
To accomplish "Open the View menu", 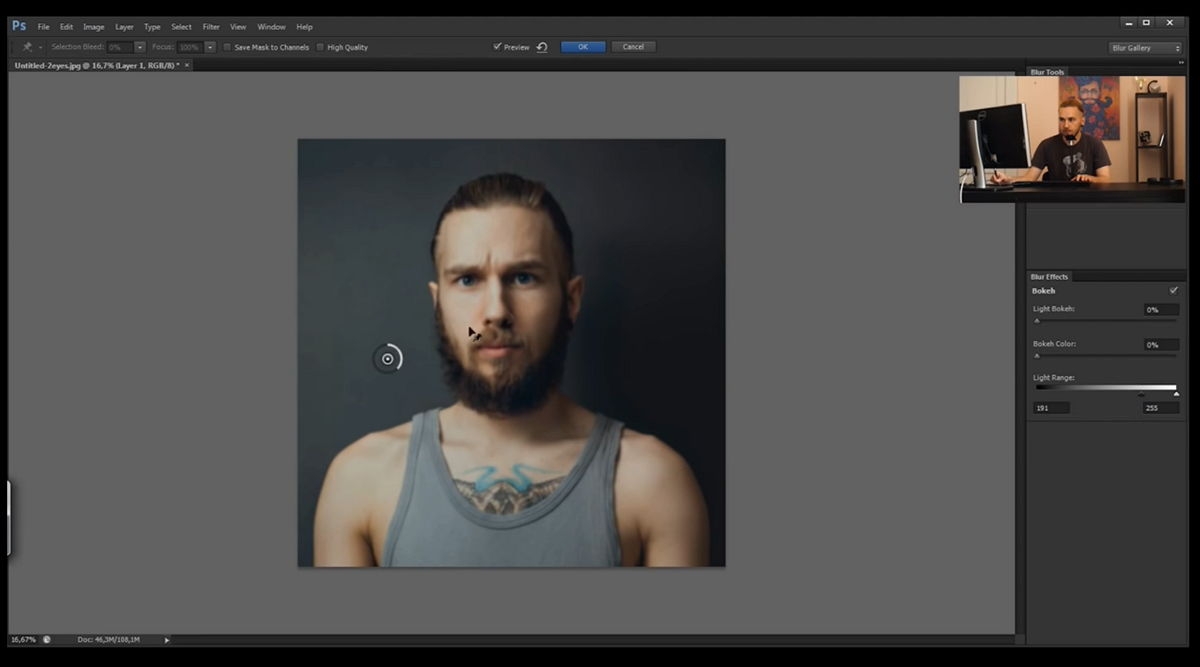I will pyautogui.click(x=238, y=27).
